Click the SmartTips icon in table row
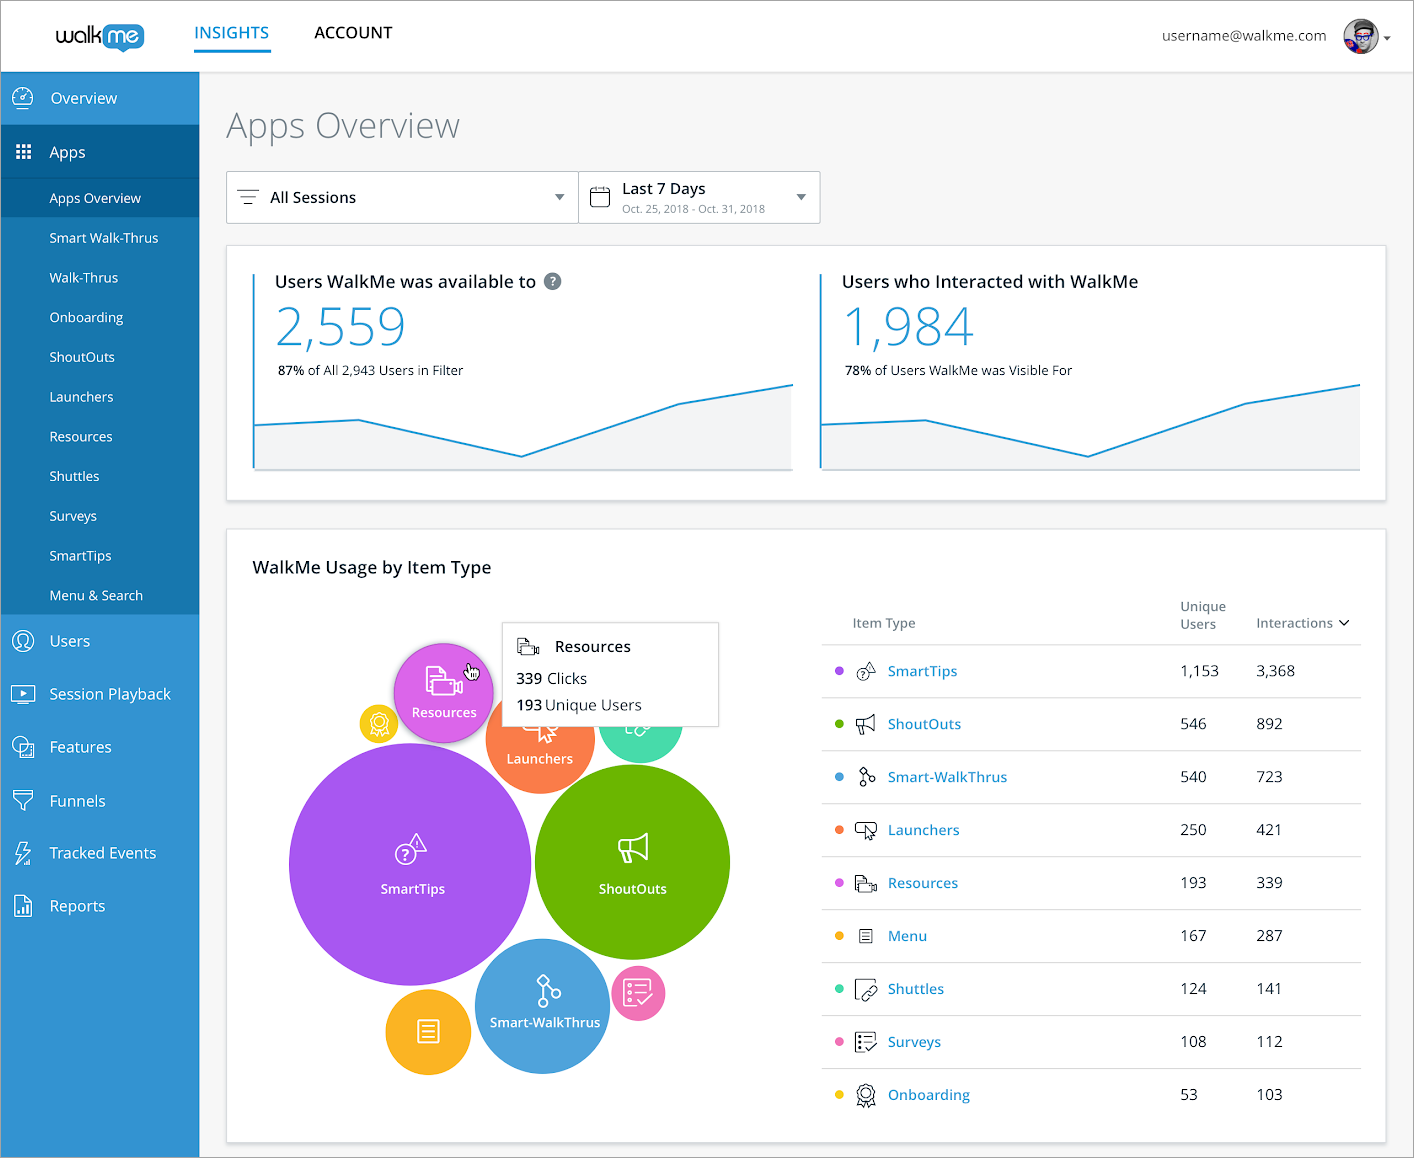This screenshot has width=1414, height=1158. (x=866, y=671)
